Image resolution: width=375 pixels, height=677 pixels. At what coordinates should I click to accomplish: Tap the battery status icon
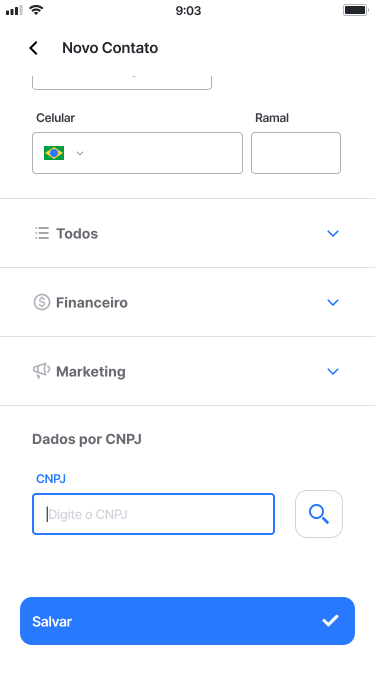(355, 10)
